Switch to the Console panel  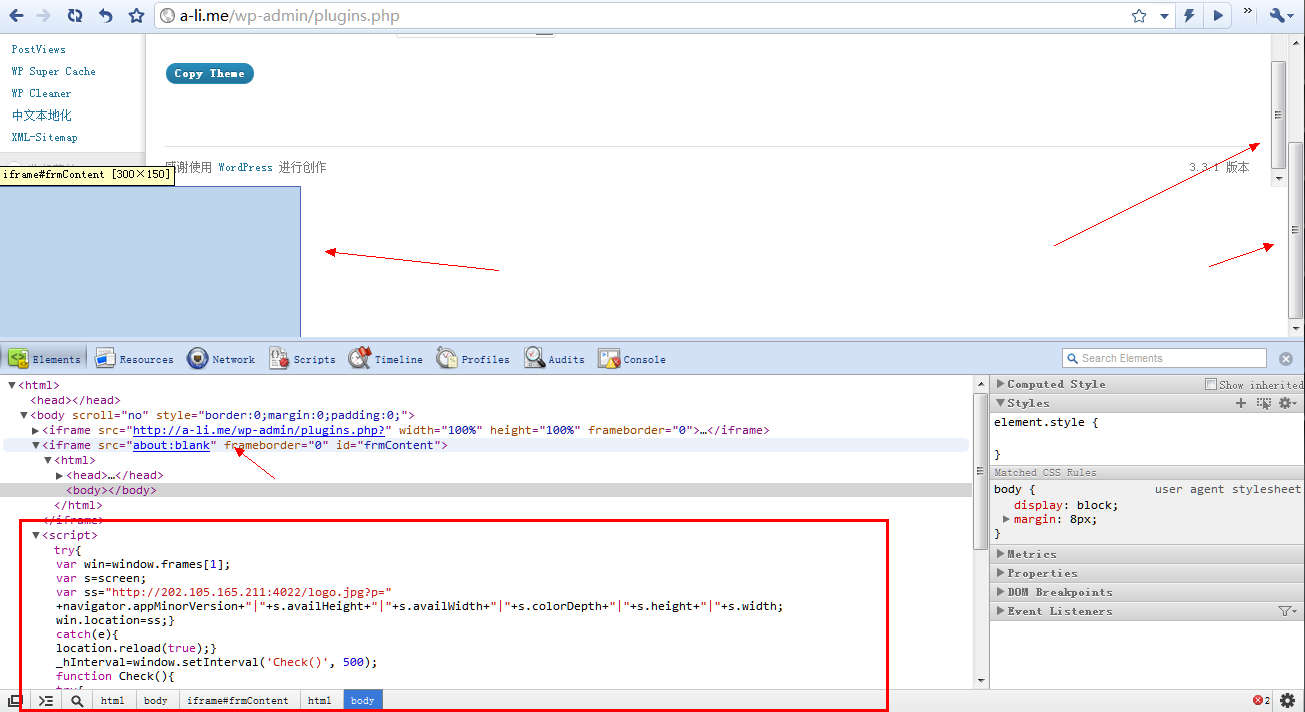pyautogui.click(x=632, y=359)
